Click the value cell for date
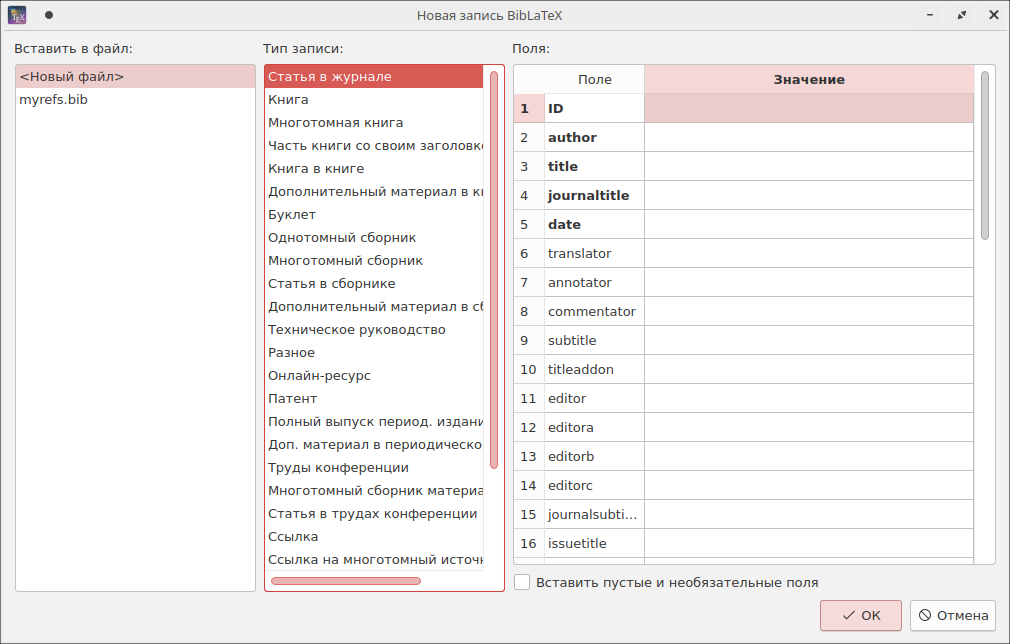 coord(809,224)
